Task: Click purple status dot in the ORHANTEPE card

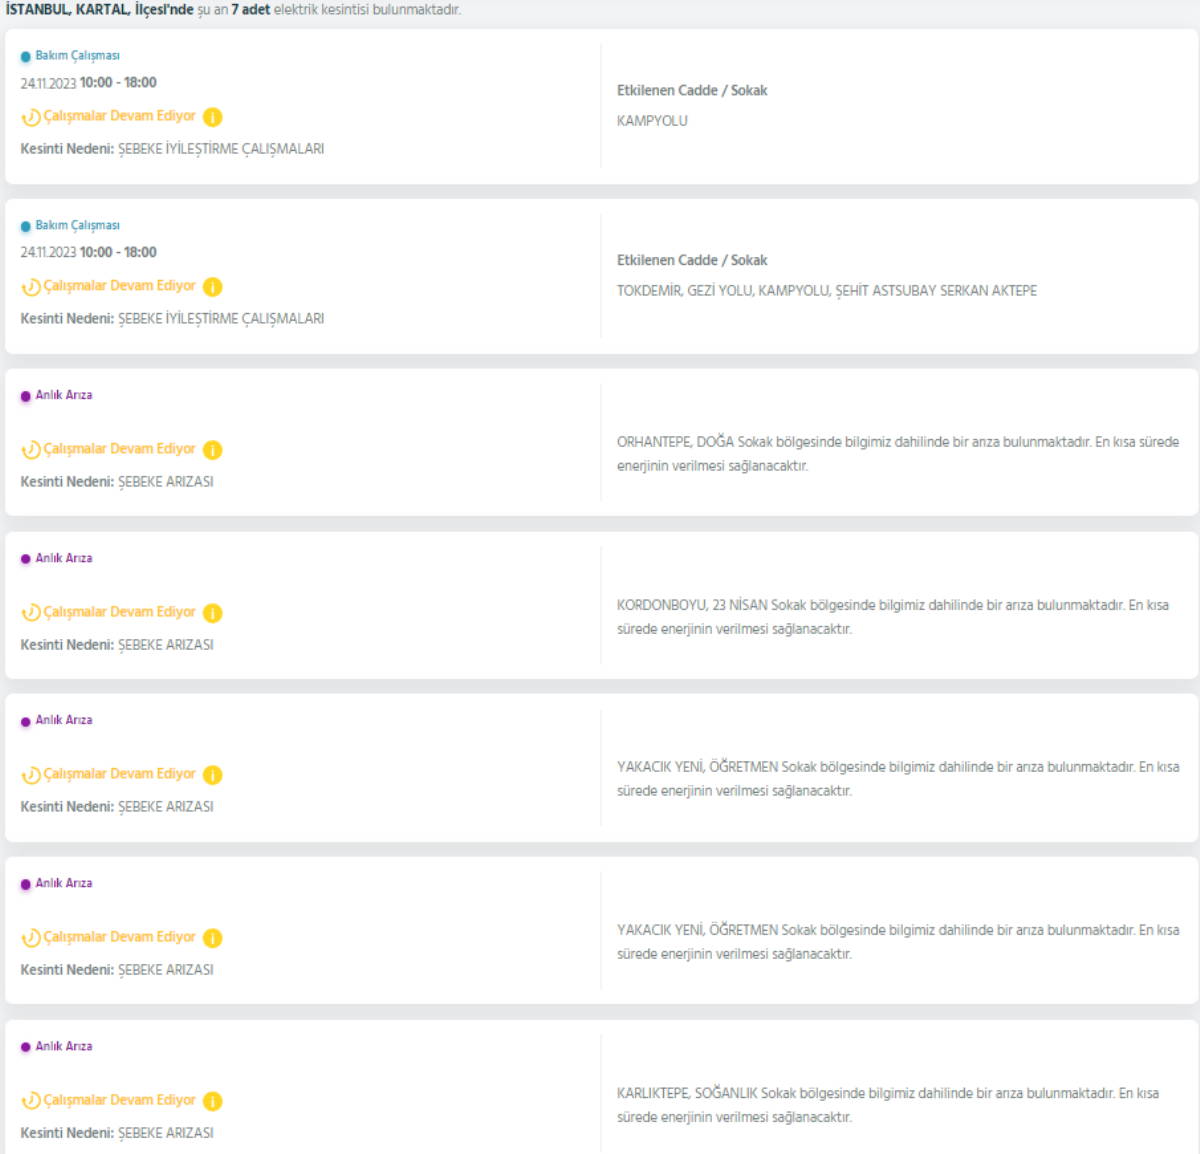Action: (x=26, y=396)
